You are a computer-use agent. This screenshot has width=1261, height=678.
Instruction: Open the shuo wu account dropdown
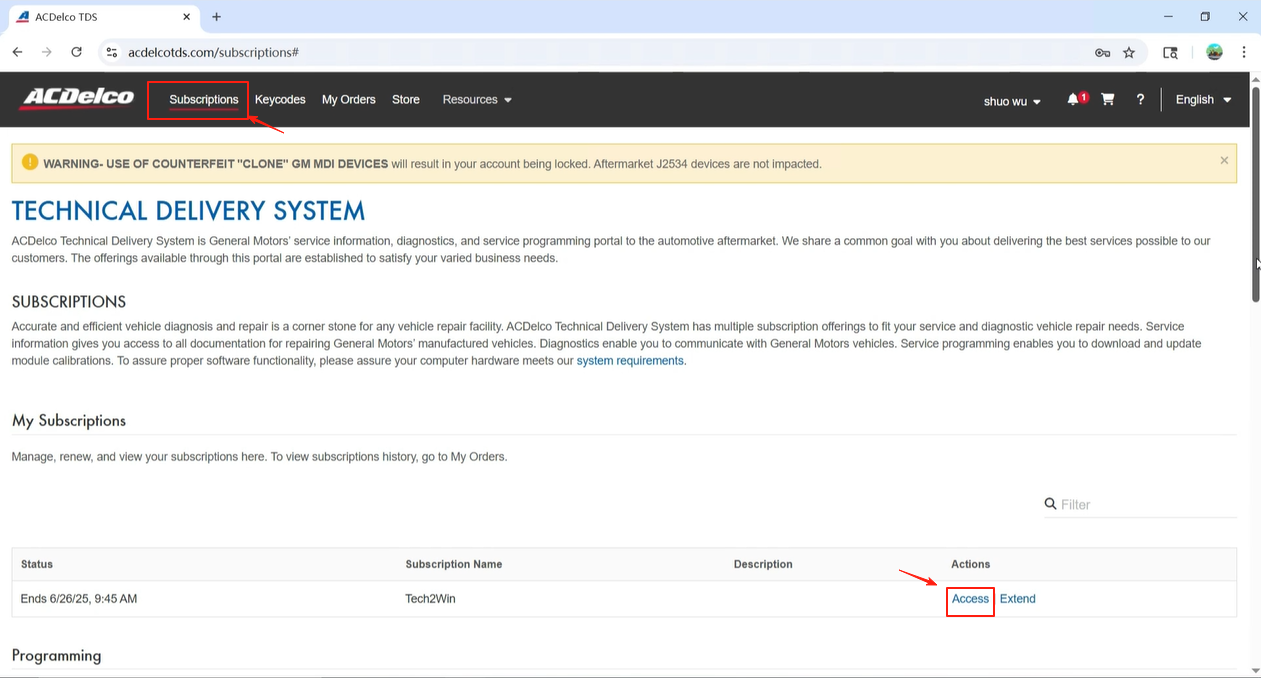click(1012, 101)
